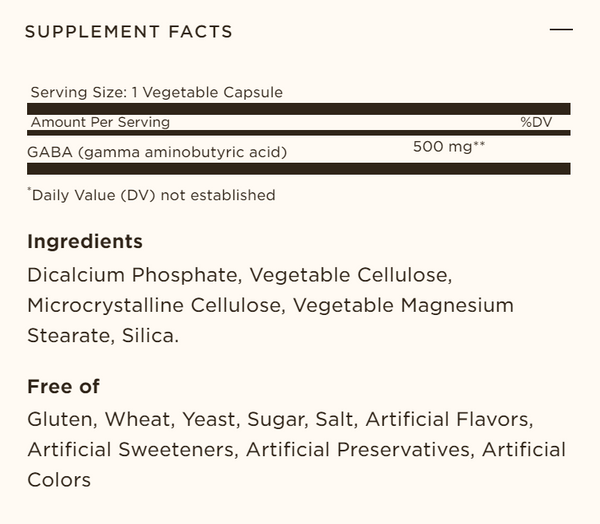Click the %DV column header

point(536,122)
